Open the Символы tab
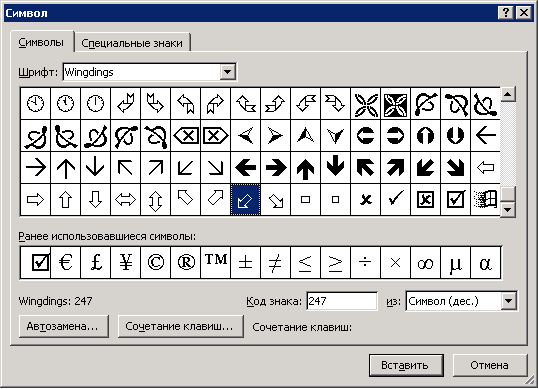Image resolution: width=538 pixels, height=389 pixels. [42, 43]
